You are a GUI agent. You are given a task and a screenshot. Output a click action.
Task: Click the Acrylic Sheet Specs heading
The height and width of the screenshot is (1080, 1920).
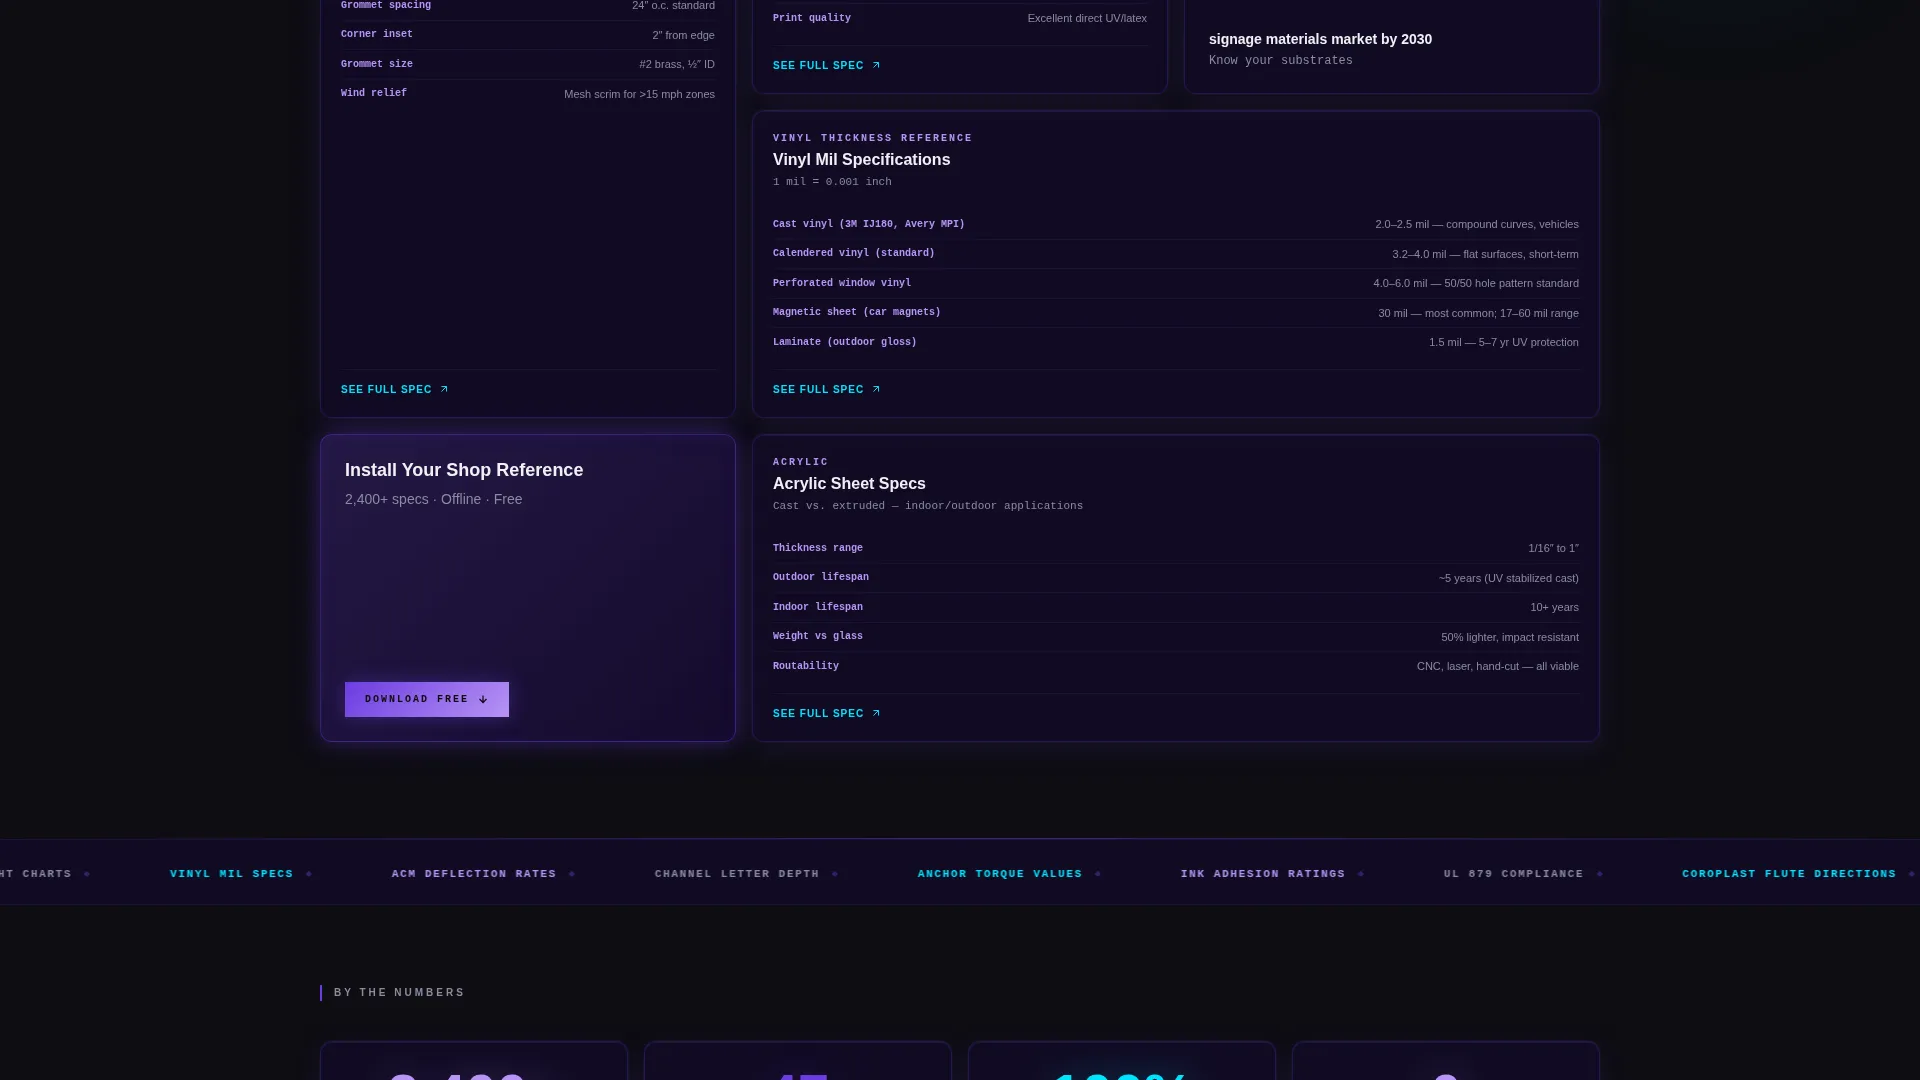849,484
